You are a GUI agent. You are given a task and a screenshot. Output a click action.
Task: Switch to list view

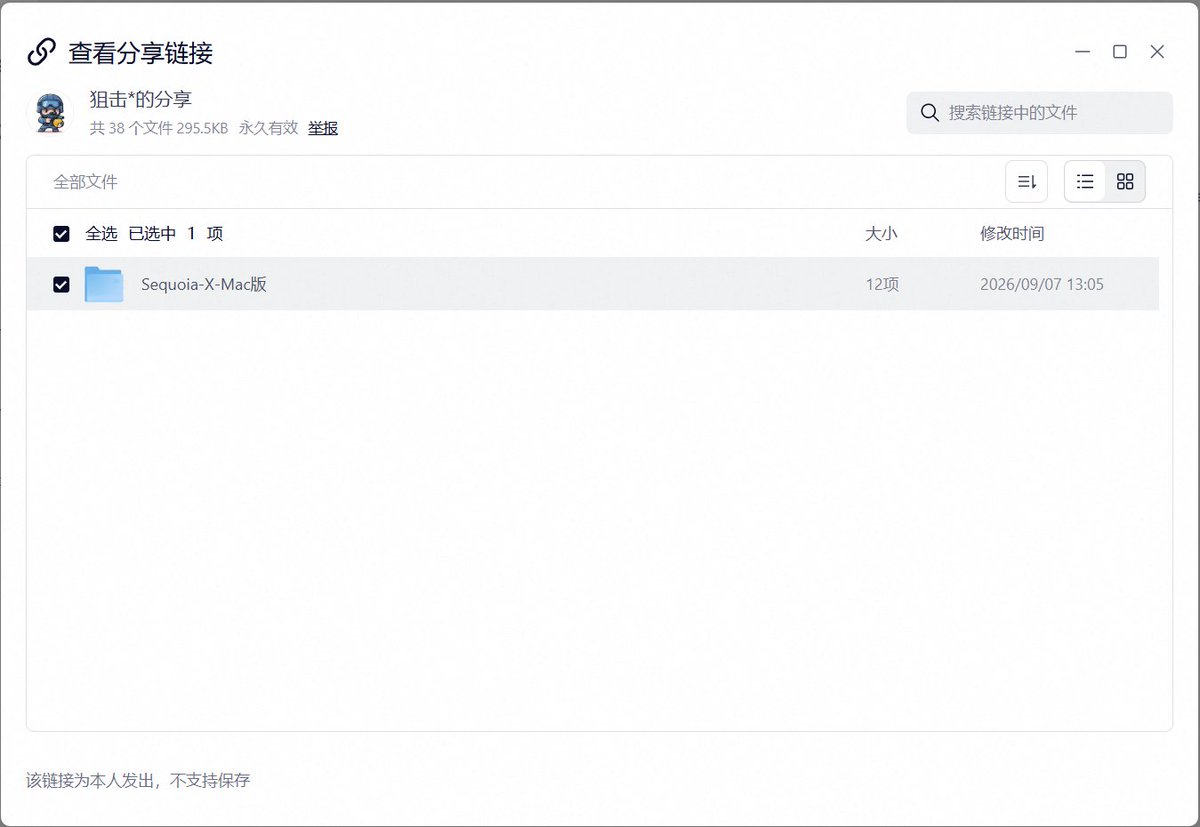pos(1085,182)
